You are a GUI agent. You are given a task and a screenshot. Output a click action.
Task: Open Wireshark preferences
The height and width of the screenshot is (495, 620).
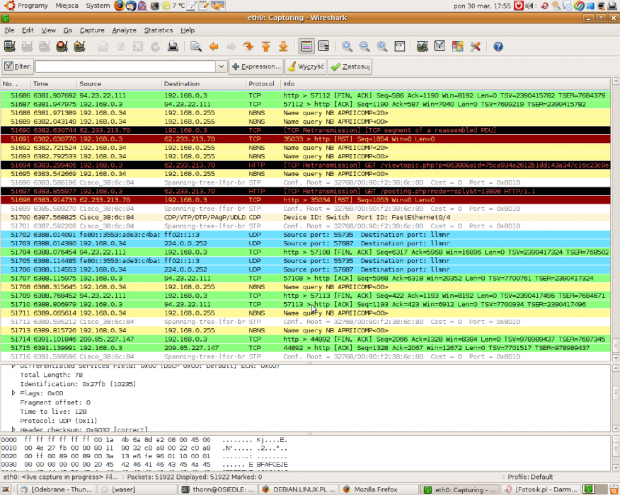(x=475, y=47)
